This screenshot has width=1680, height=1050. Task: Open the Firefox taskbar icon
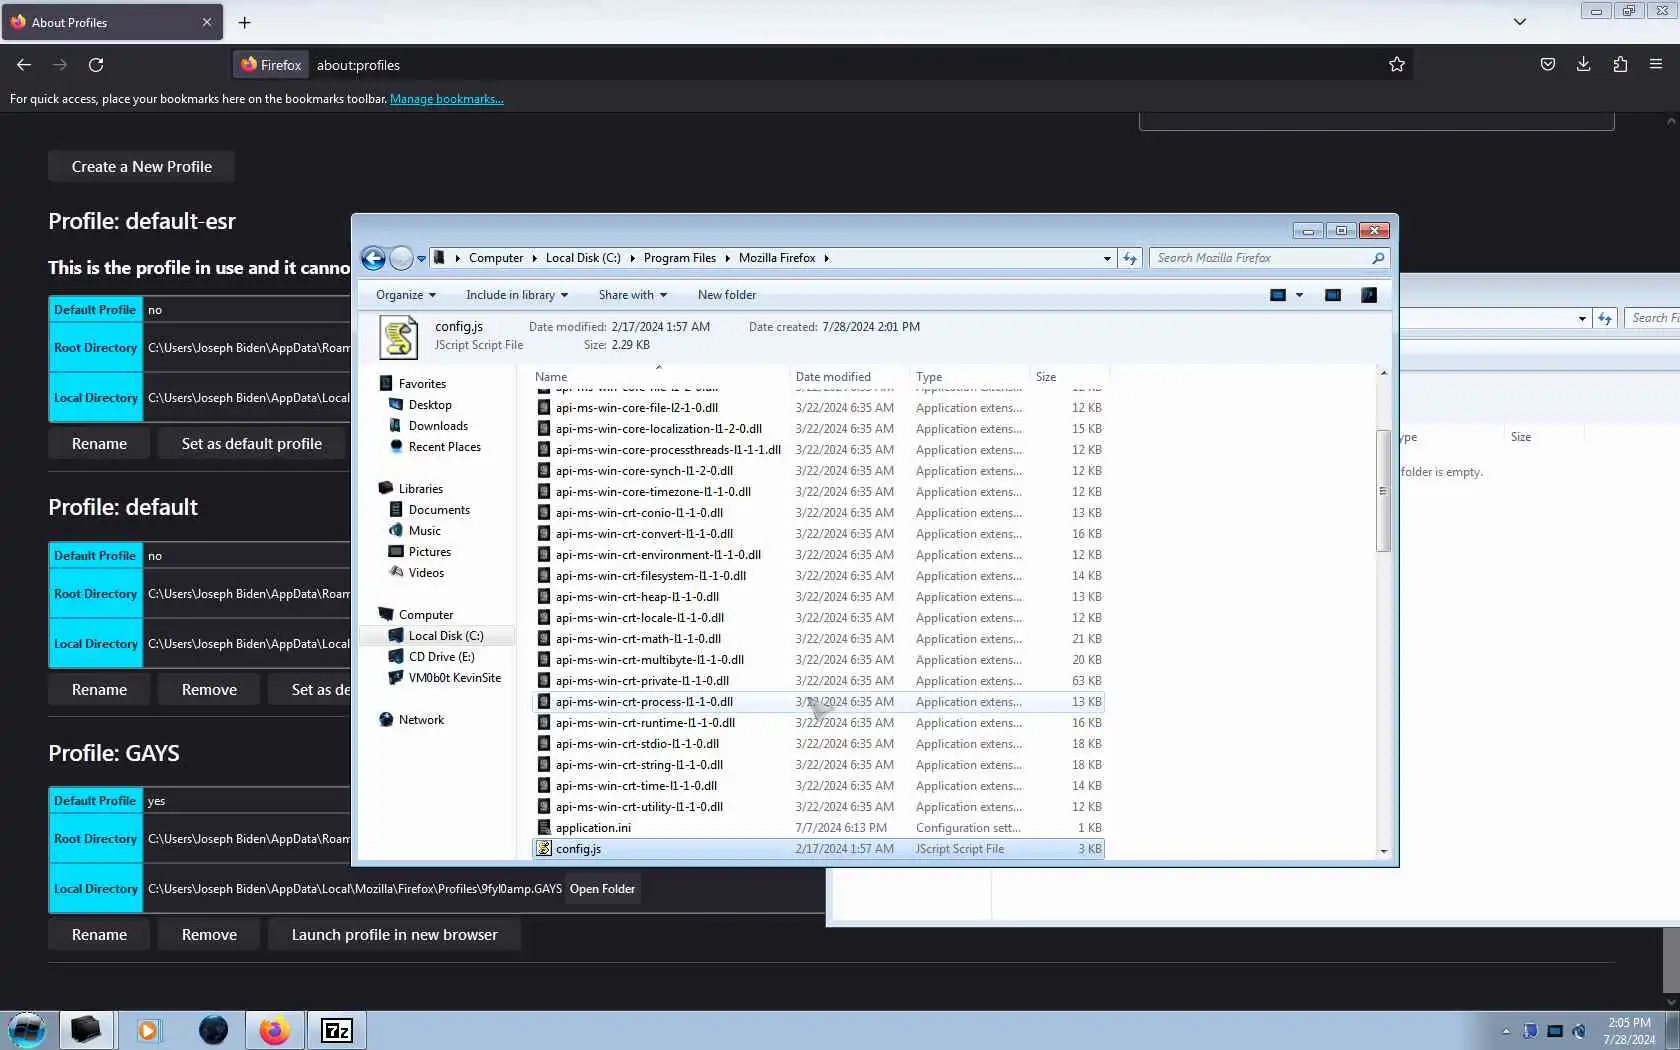point(274,1030)
